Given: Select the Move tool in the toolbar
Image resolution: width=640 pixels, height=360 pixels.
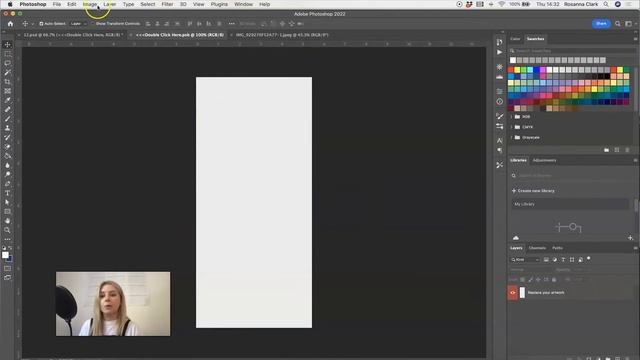Looking at the screenshot, I should tap(7, 44).
